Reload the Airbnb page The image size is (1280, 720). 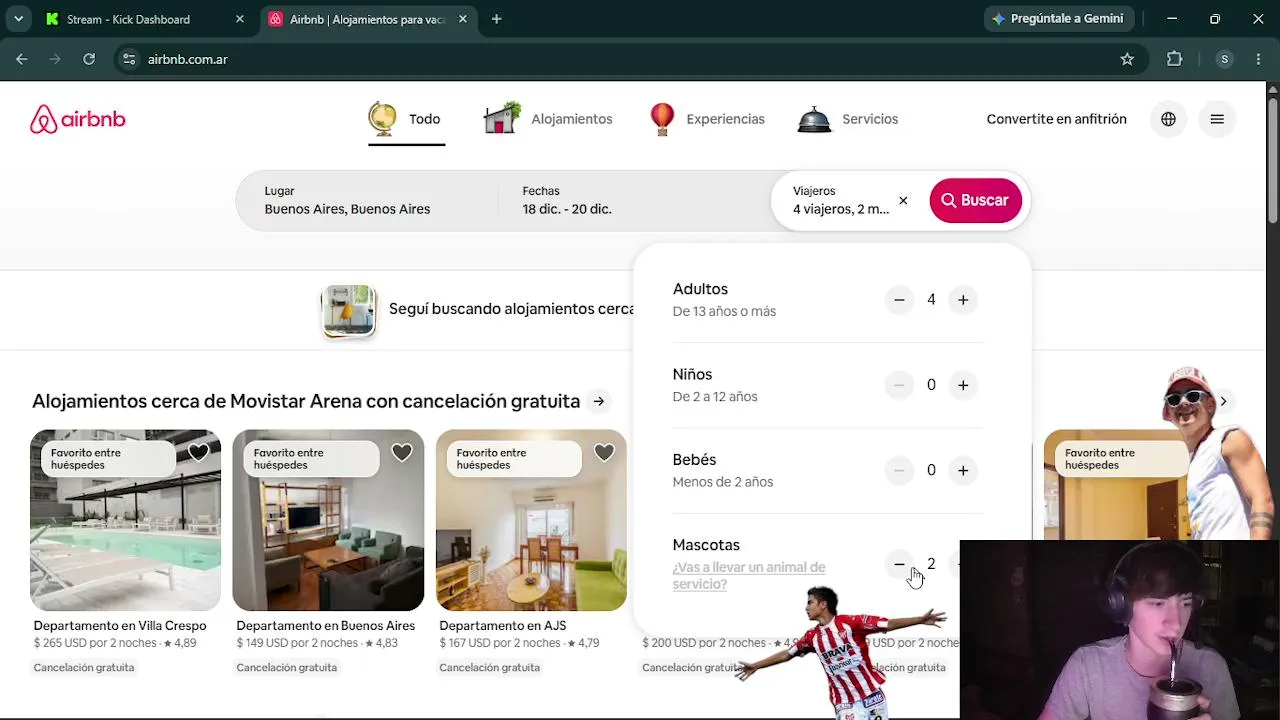89,59
